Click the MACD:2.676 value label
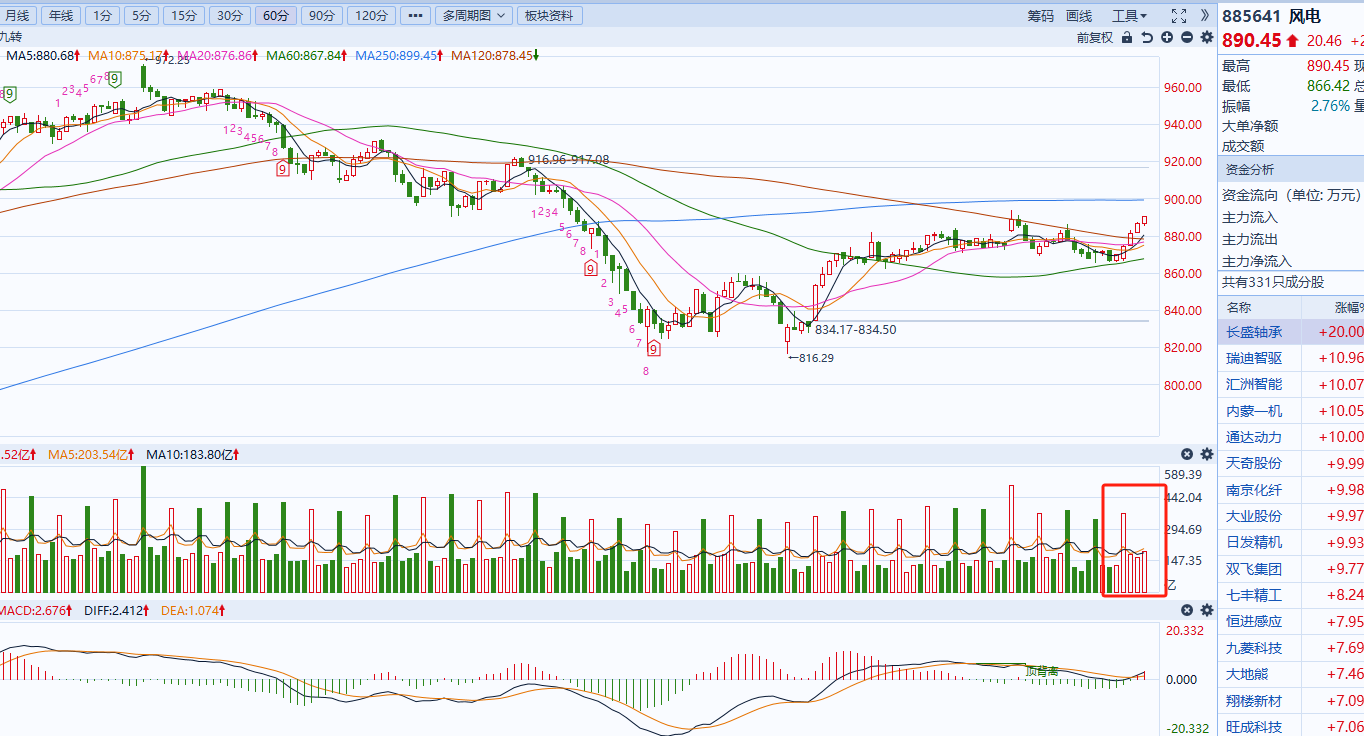Screen dimensions: 1364x736 point(35,610)
